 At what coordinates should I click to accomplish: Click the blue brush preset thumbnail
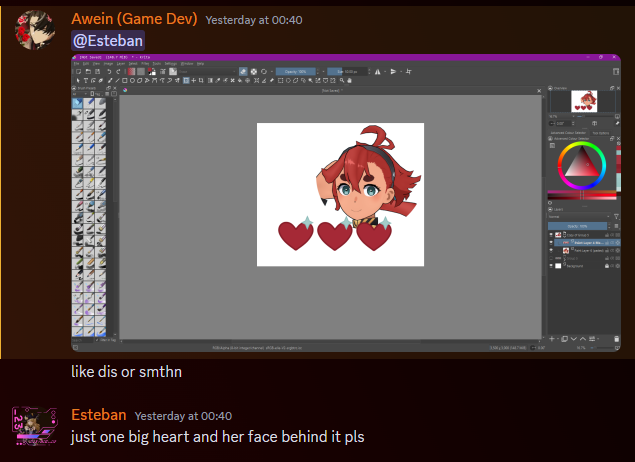(77, 103)
